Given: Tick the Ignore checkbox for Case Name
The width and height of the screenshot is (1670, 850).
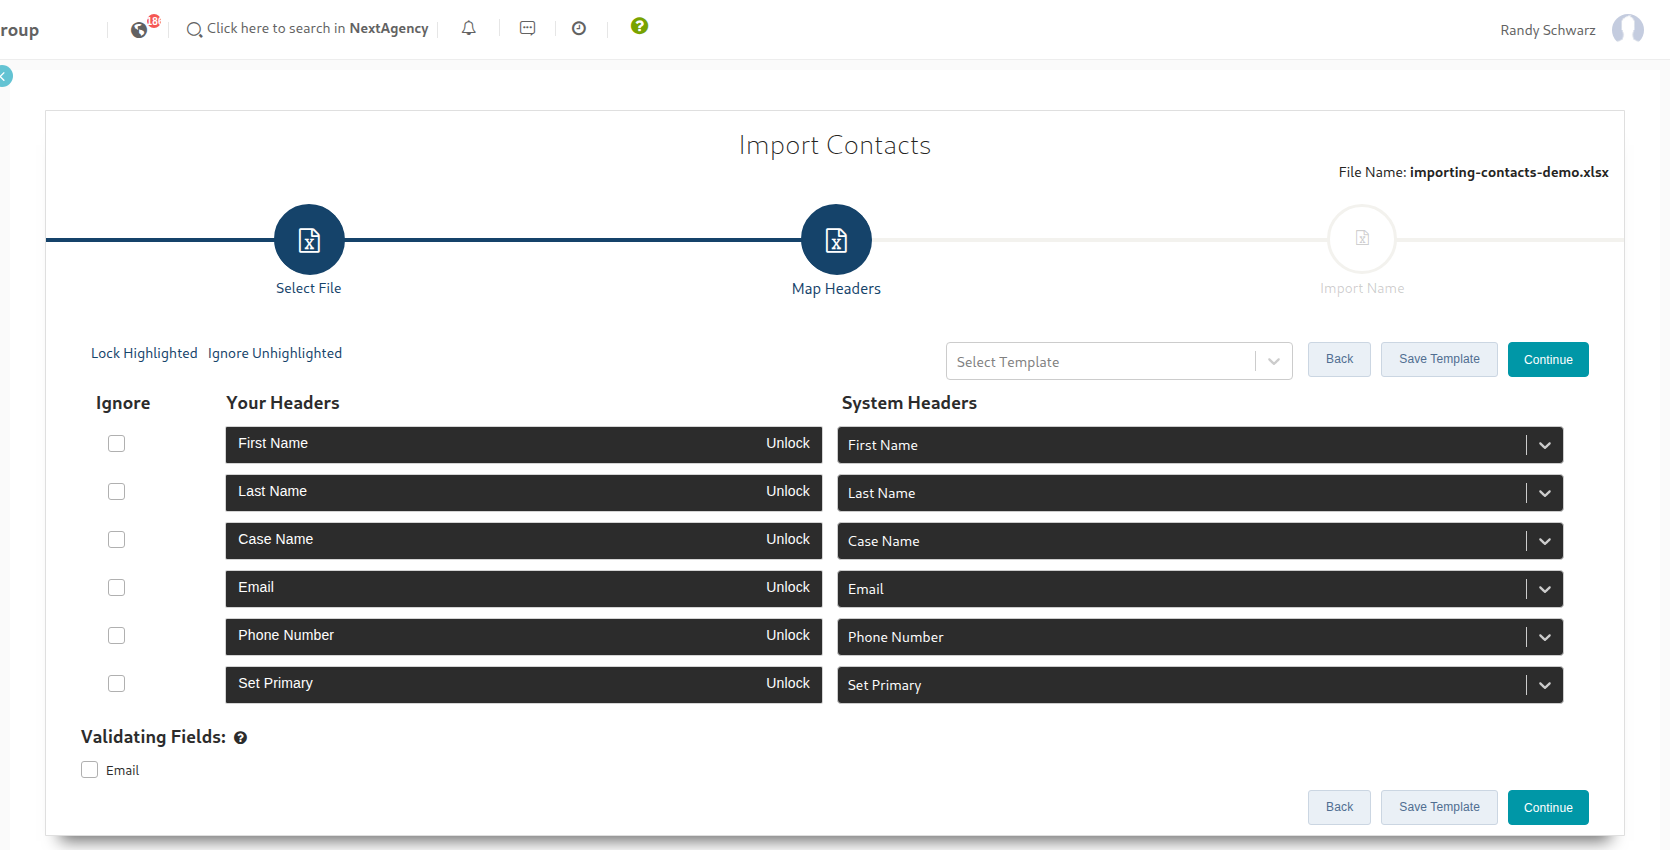Looking at the screenshot, I should point(117,539).
